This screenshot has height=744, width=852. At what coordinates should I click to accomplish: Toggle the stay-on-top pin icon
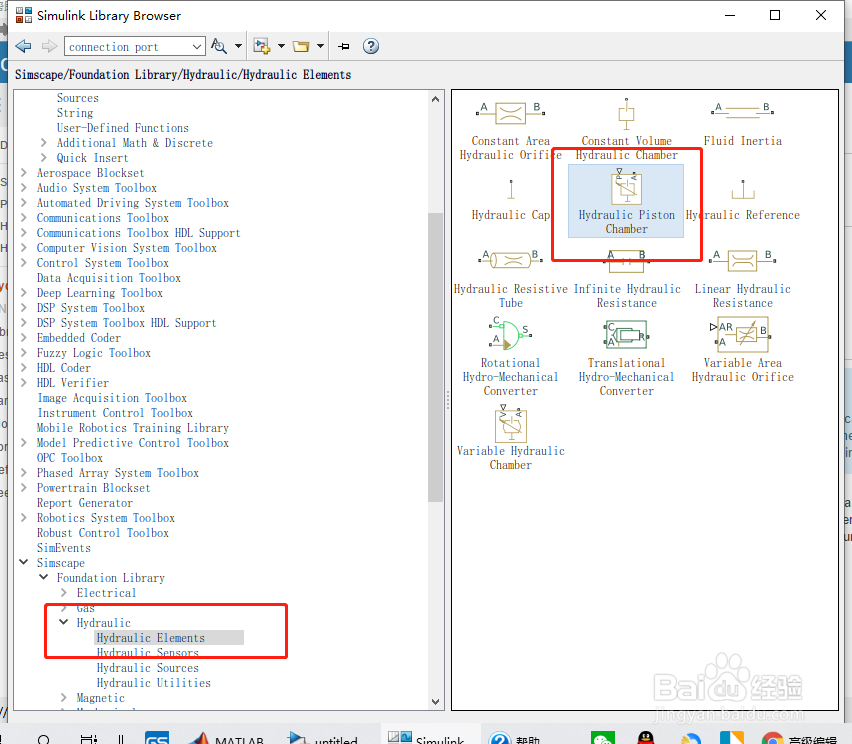343,46
